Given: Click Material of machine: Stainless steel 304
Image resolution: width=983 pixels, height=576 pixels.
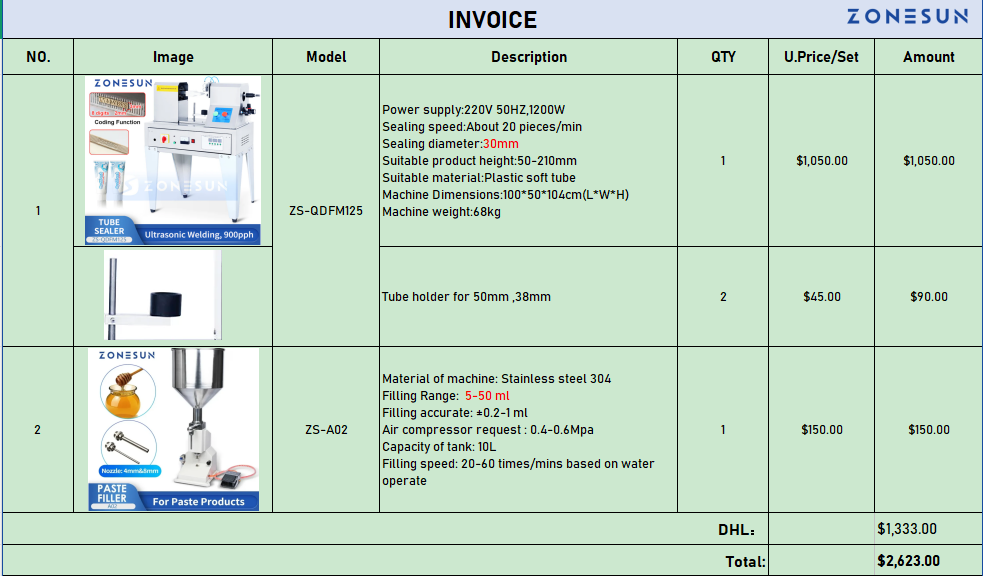Looking at the screenshot, I should (x=497, y=379).
